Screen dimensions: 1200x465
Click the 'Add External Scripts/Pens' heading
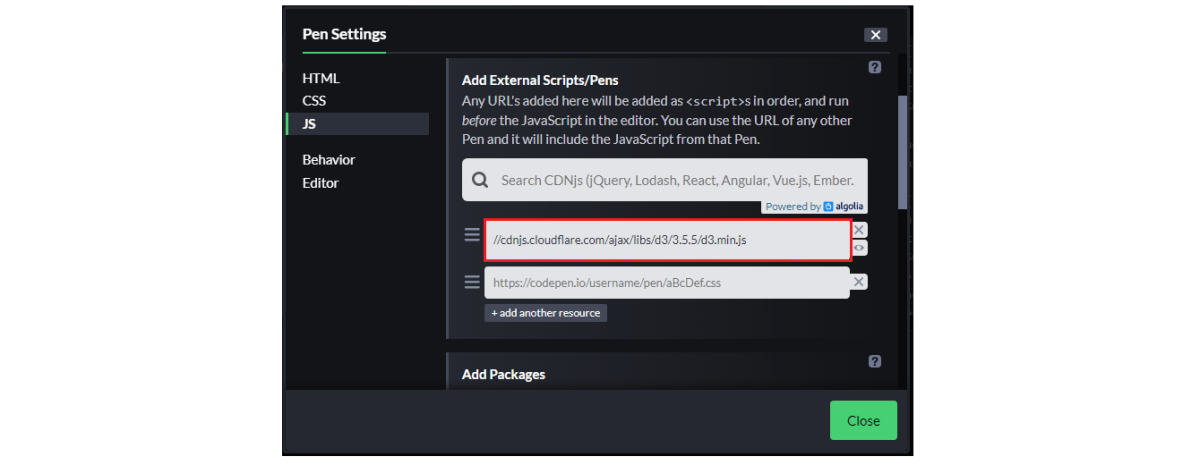(541, 81)
